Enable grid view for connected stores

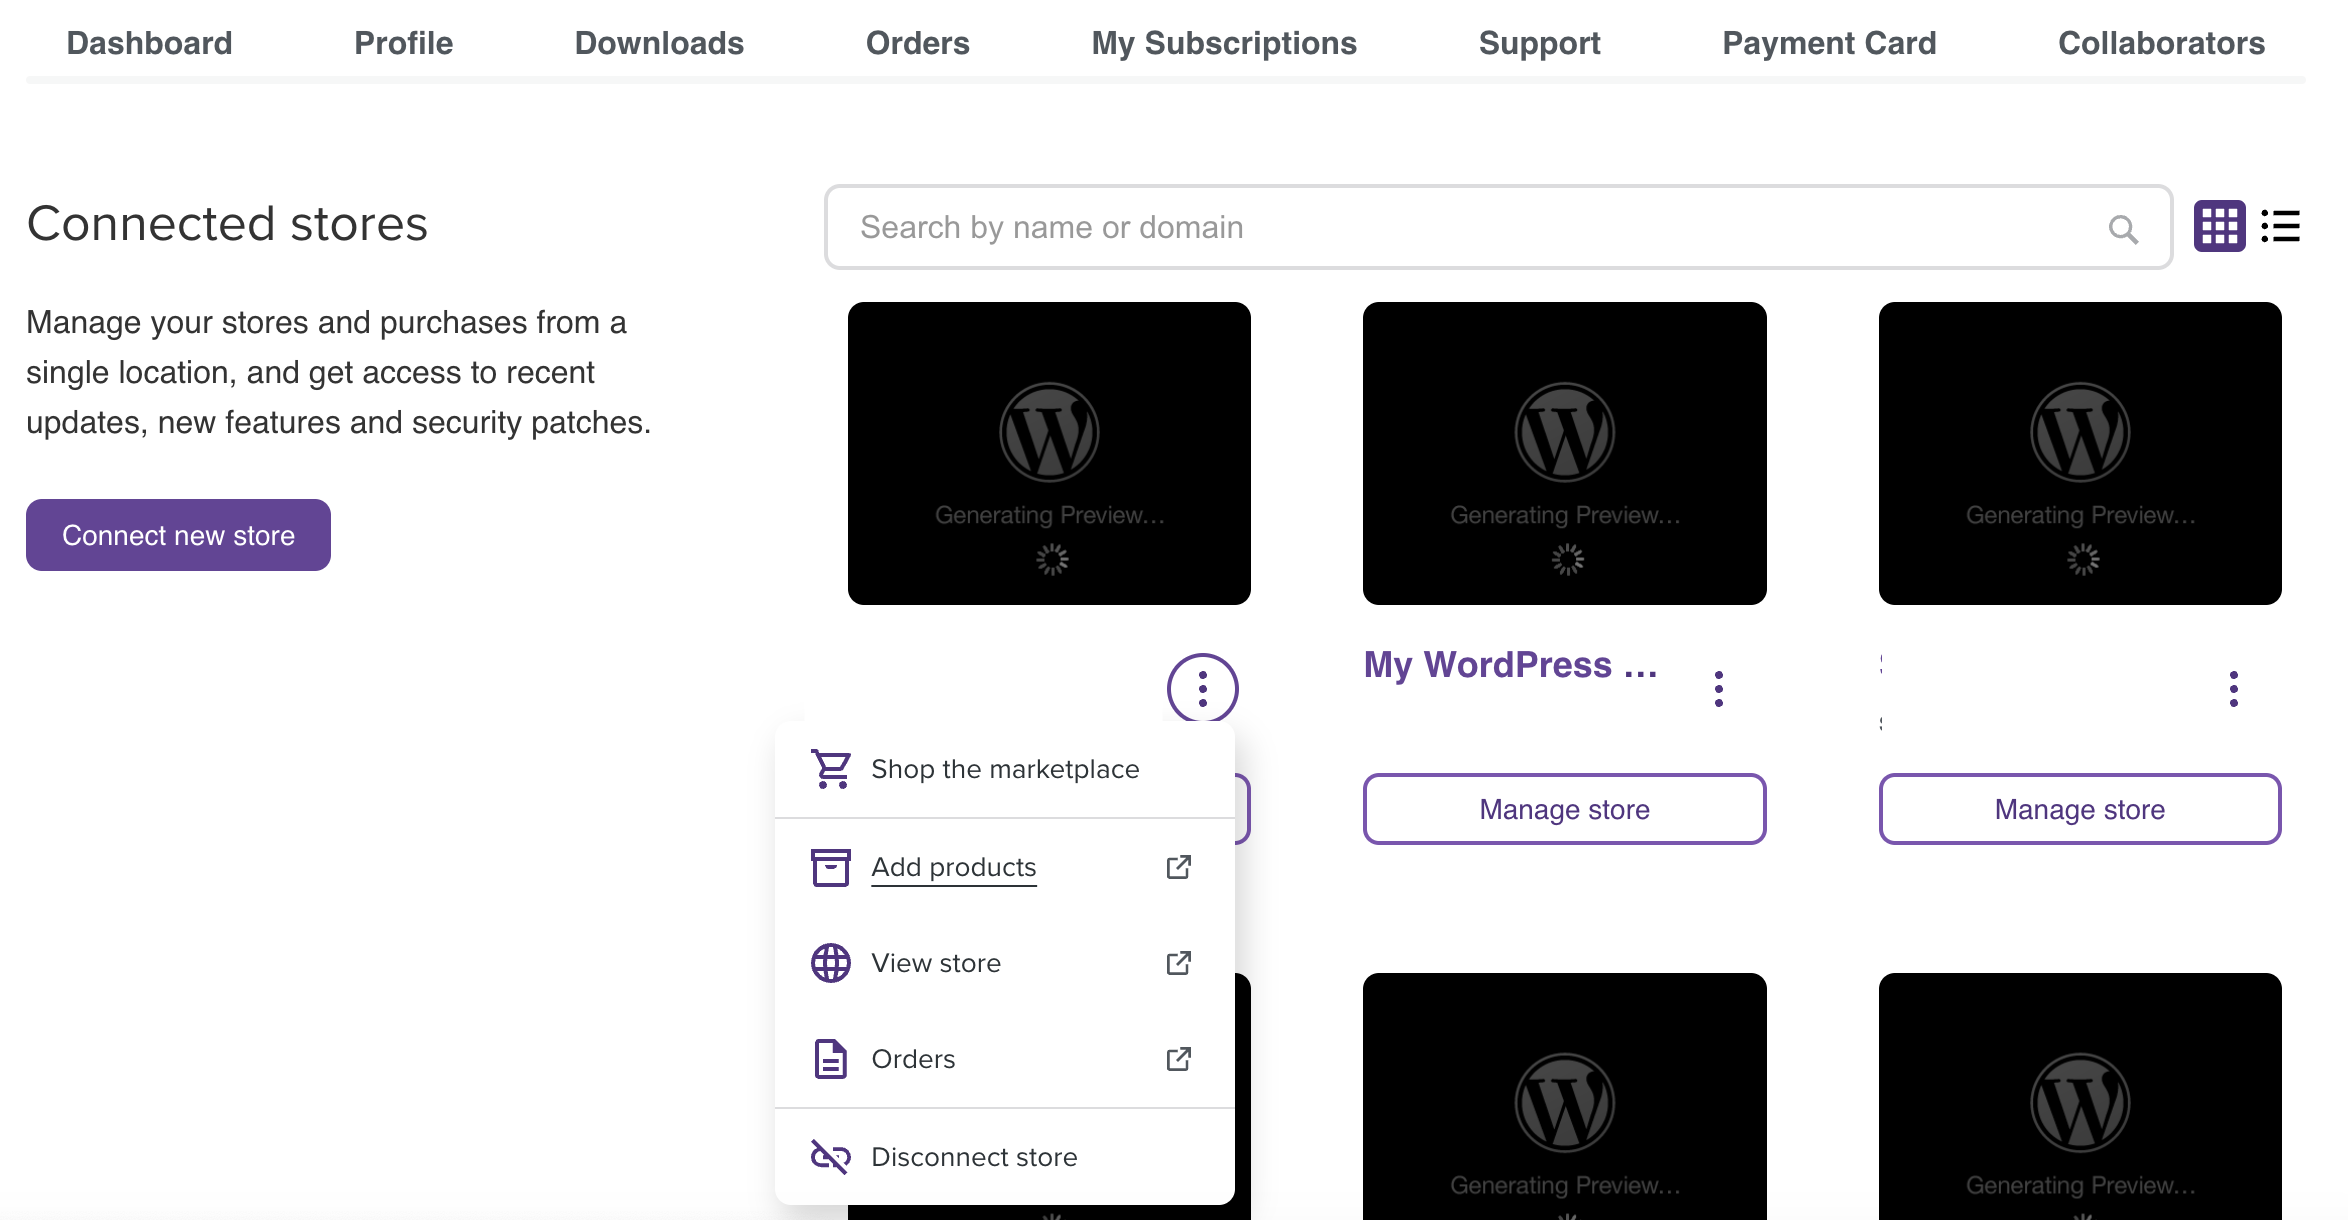(2219, 227)
